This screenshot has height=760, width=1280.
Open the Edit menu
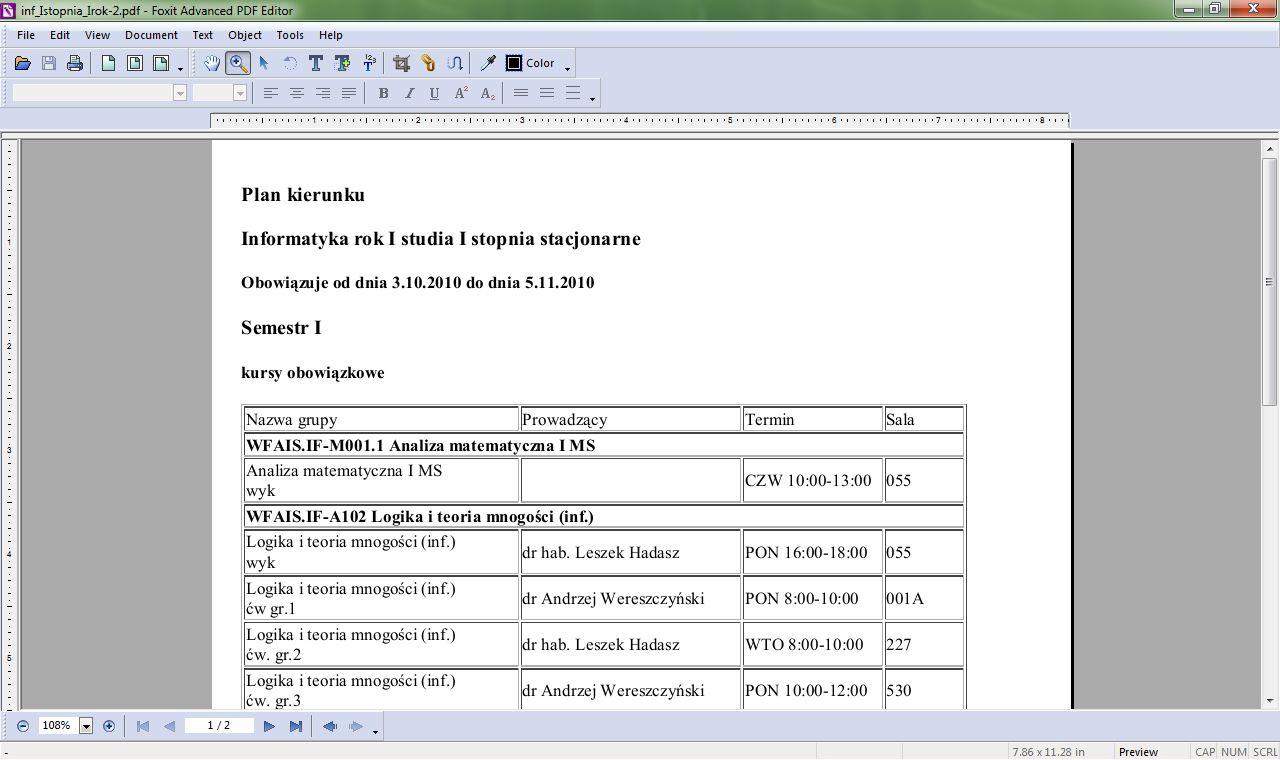pos(60,35)
